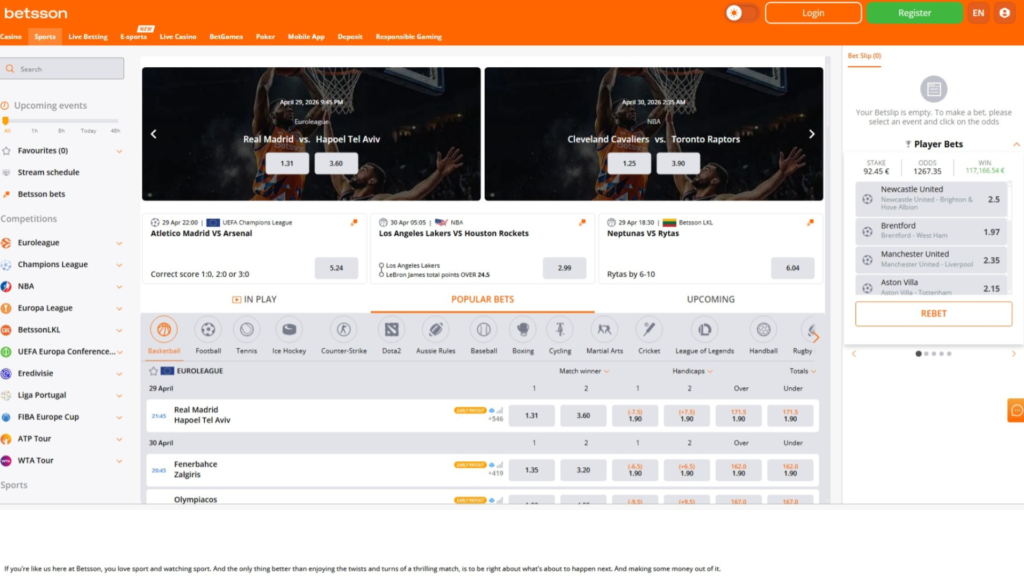The width and height of the screenshot is (1024, 576).
Task: Pin the Neptunas VS Rytas bet
Action: tap(810, 223)
